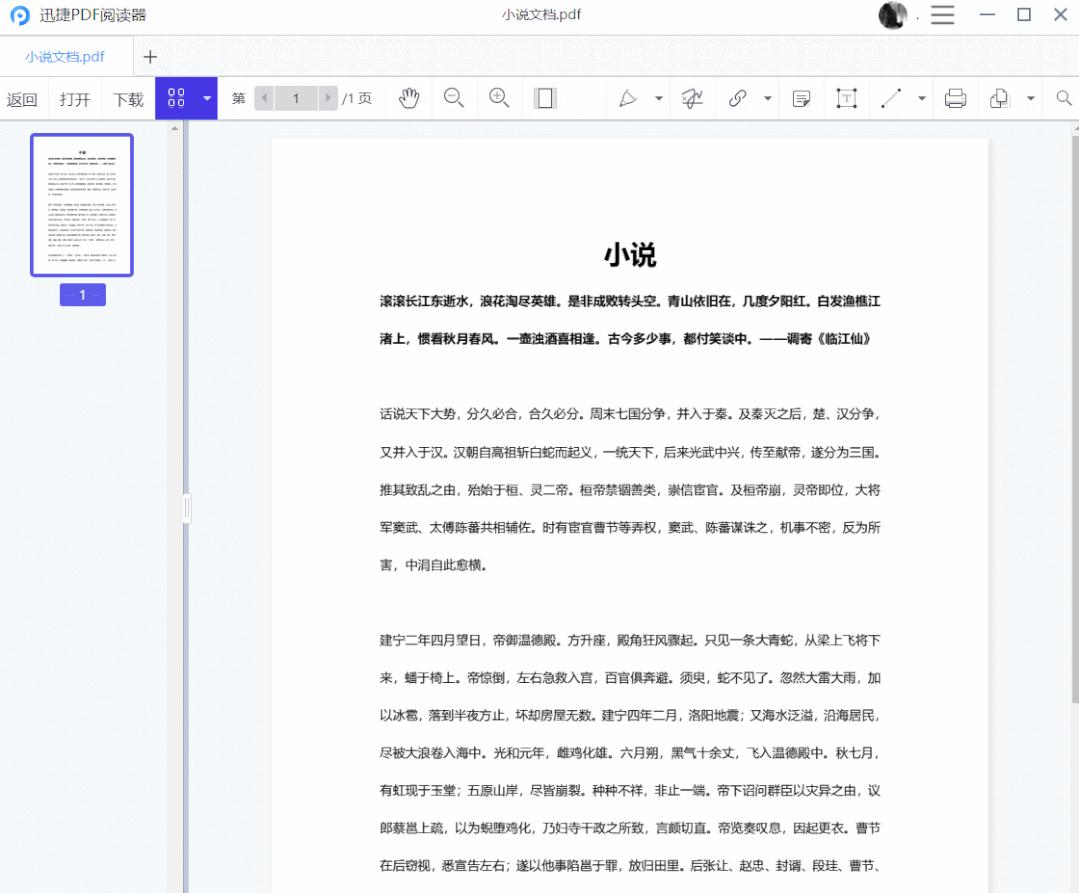1079x893 pixels.
Task: Zoom out the PDF page
Action: 454,98
